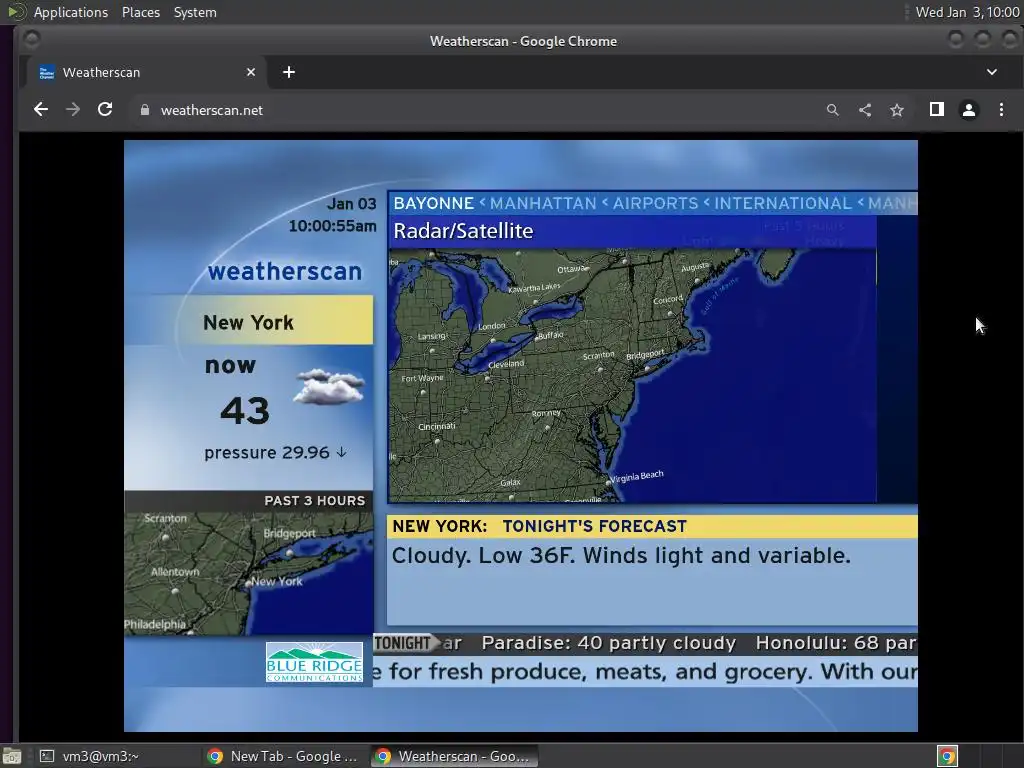Share this page using the share icon

(x=865, y=110)
